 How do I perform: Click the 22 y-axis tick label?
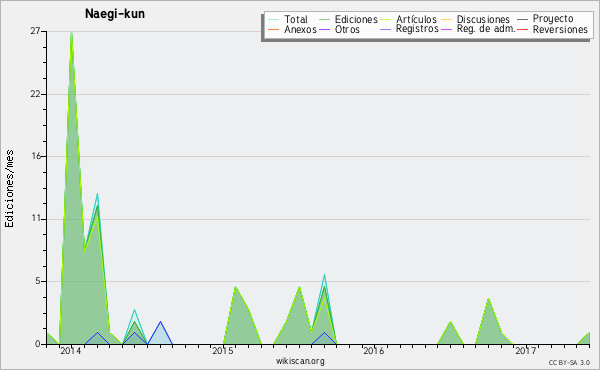click(x=36, y=94)
